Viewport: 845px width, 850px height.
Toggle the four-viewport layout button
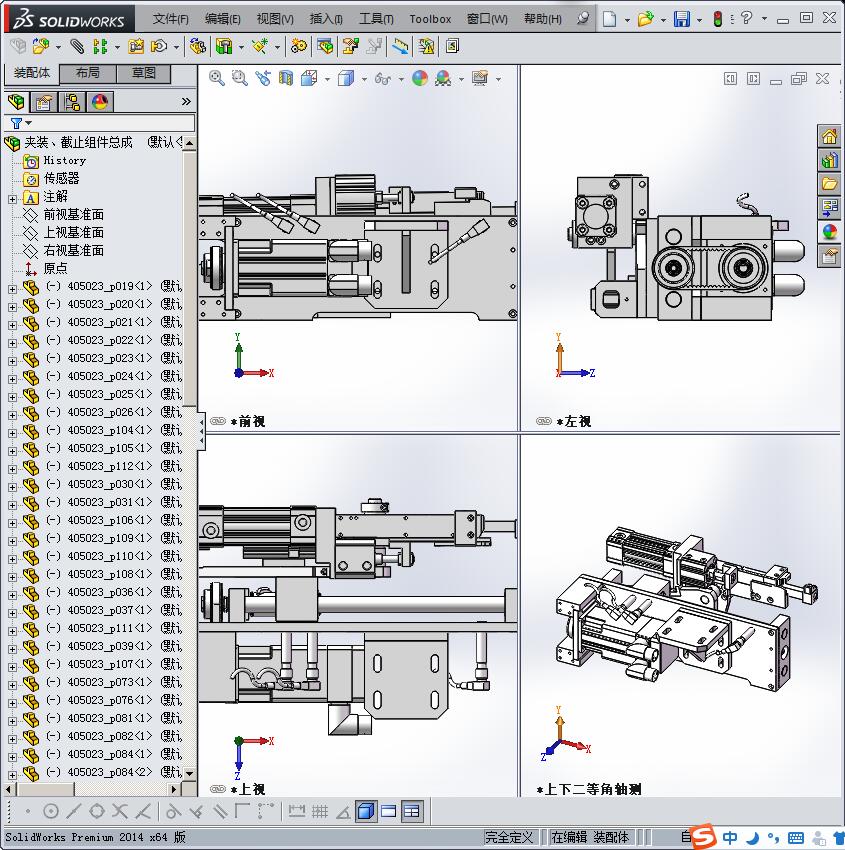click(412, 811)
